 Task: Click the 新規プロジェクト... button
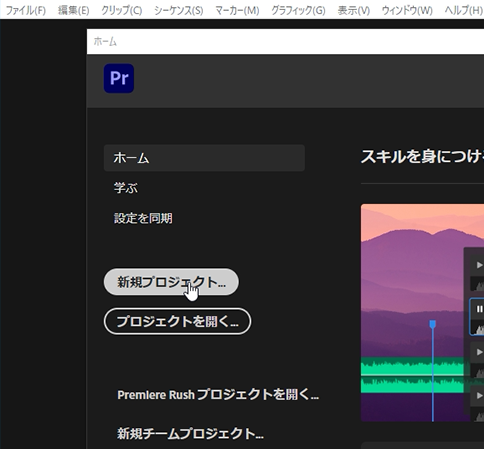(x=171, y=282)
